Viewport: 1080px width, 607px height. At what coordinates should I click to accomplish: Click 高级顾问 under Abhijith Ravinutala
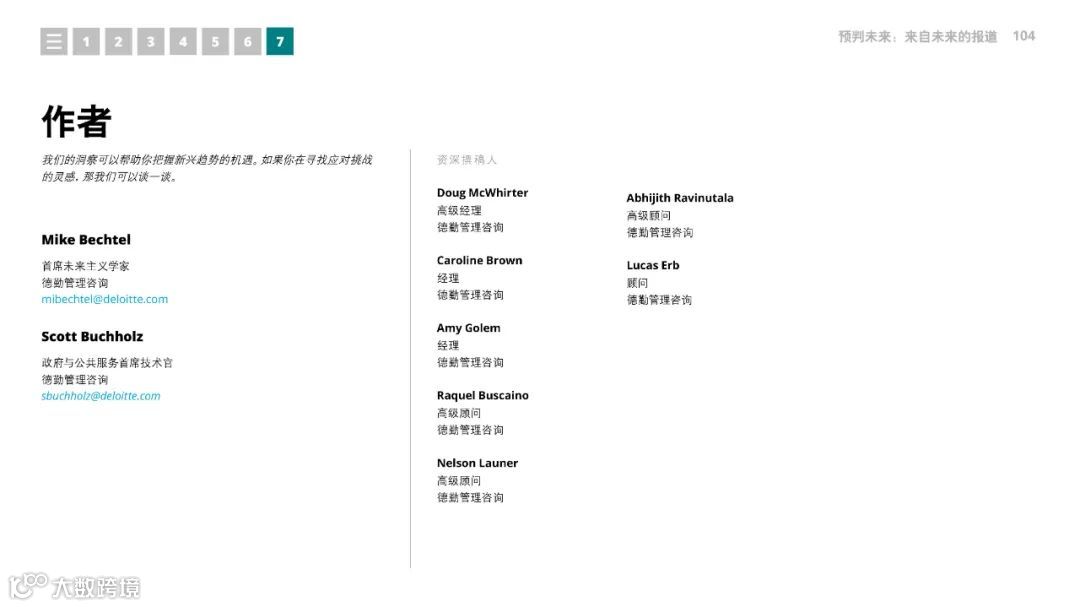(648, 216)
